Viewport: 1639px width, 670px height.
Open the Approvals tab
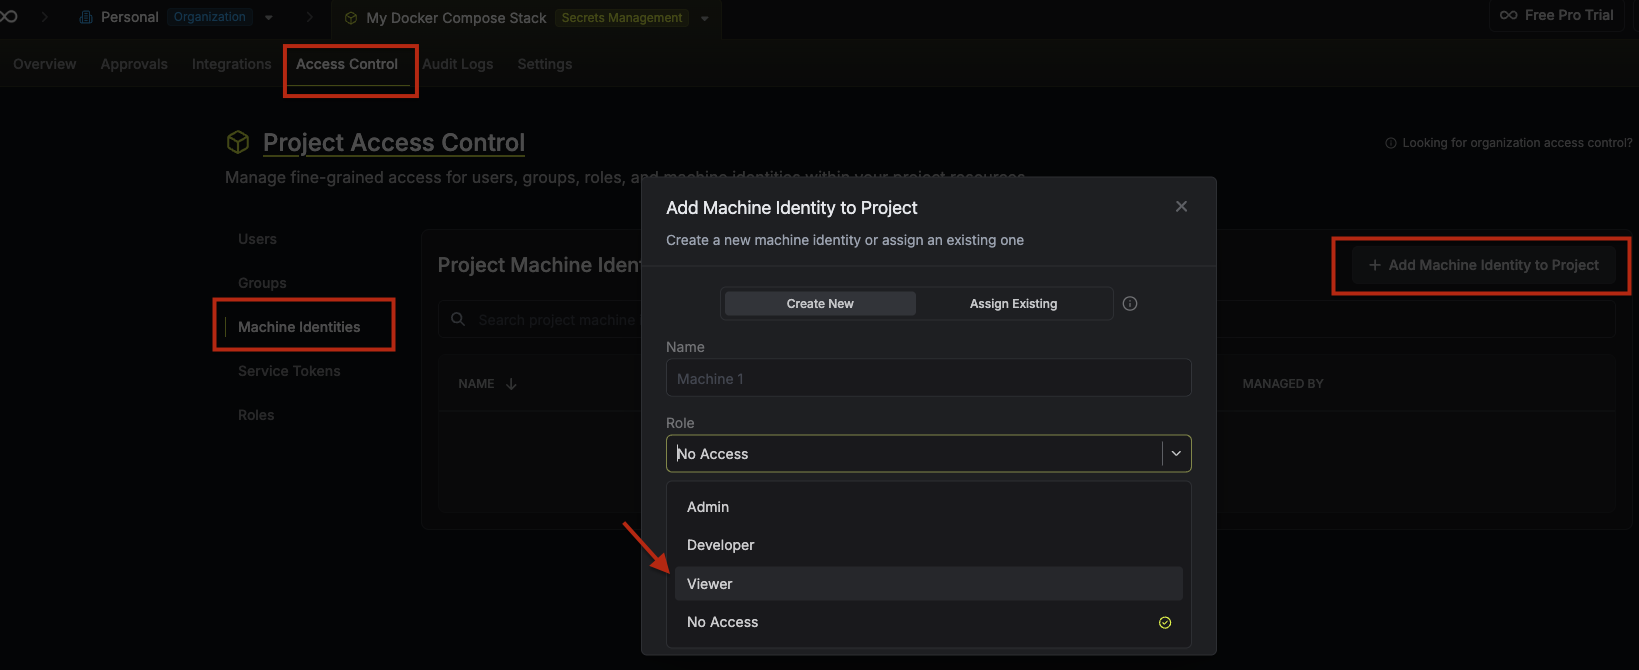(134, 64)
